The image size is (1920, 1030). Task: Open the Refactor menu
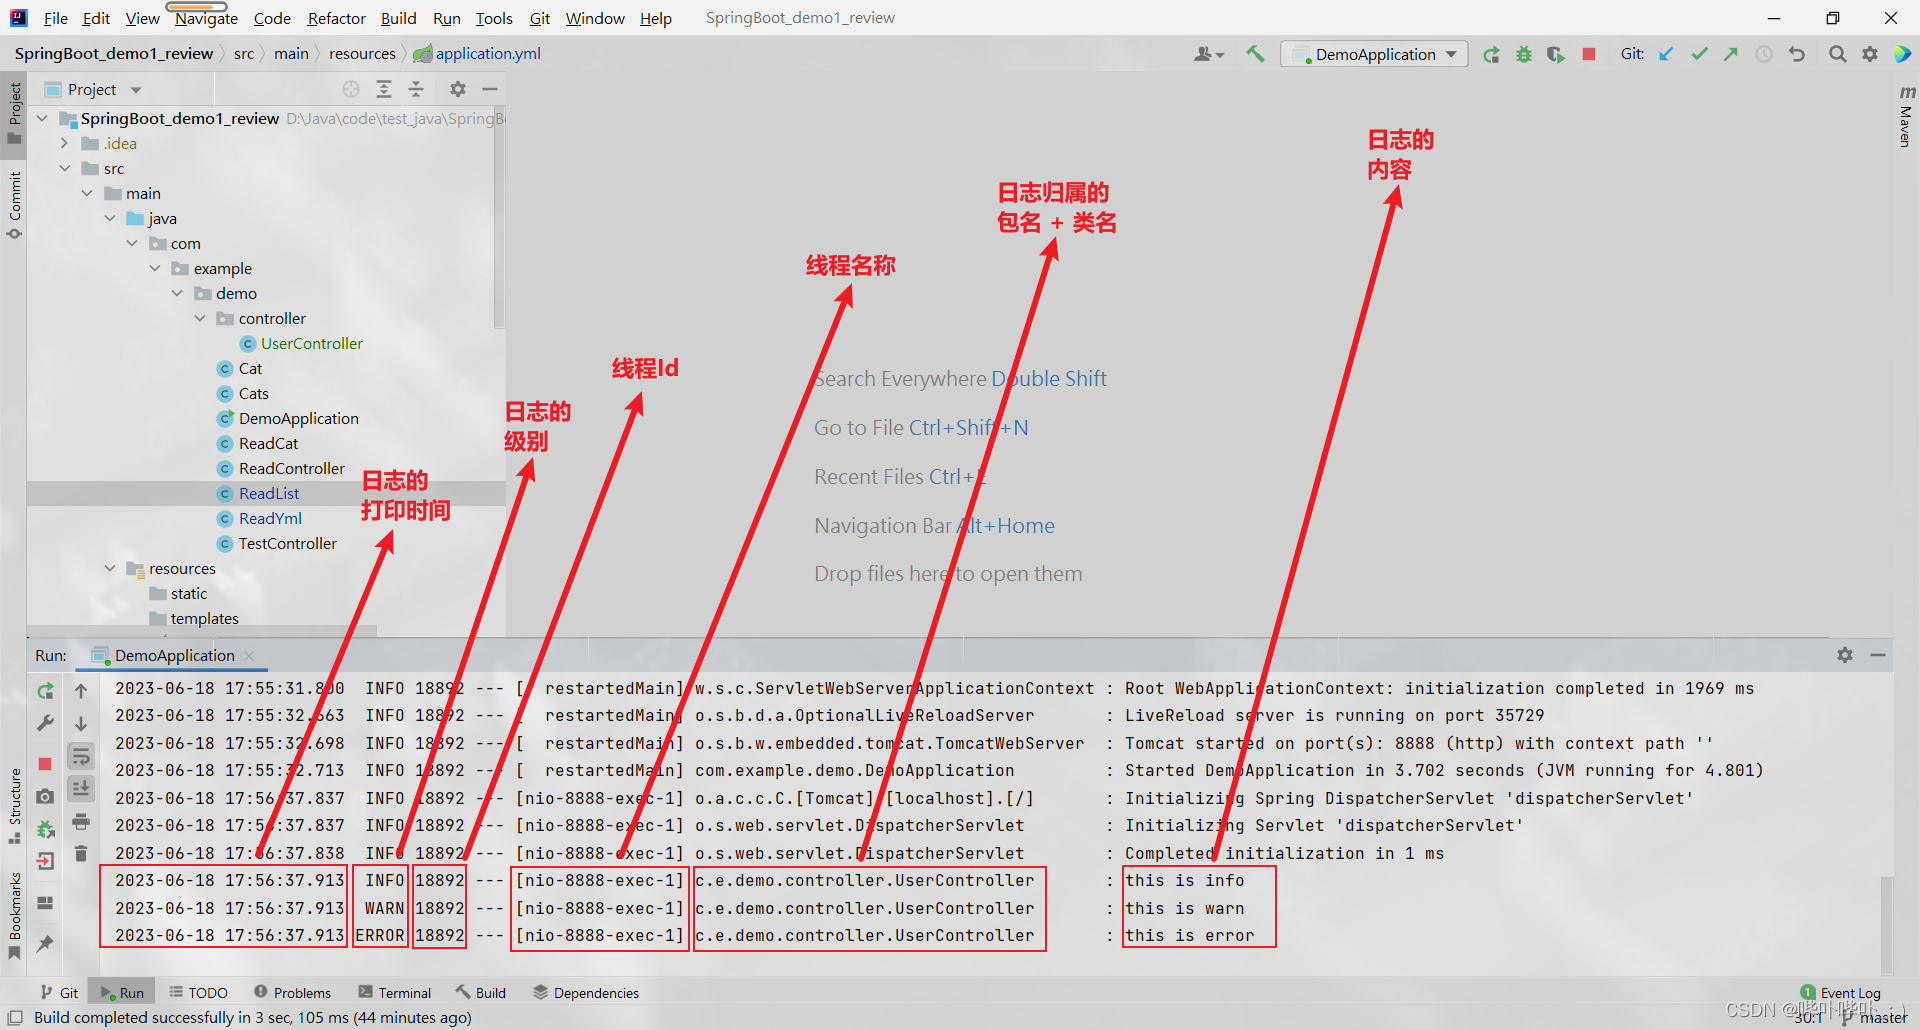[336, 18]
